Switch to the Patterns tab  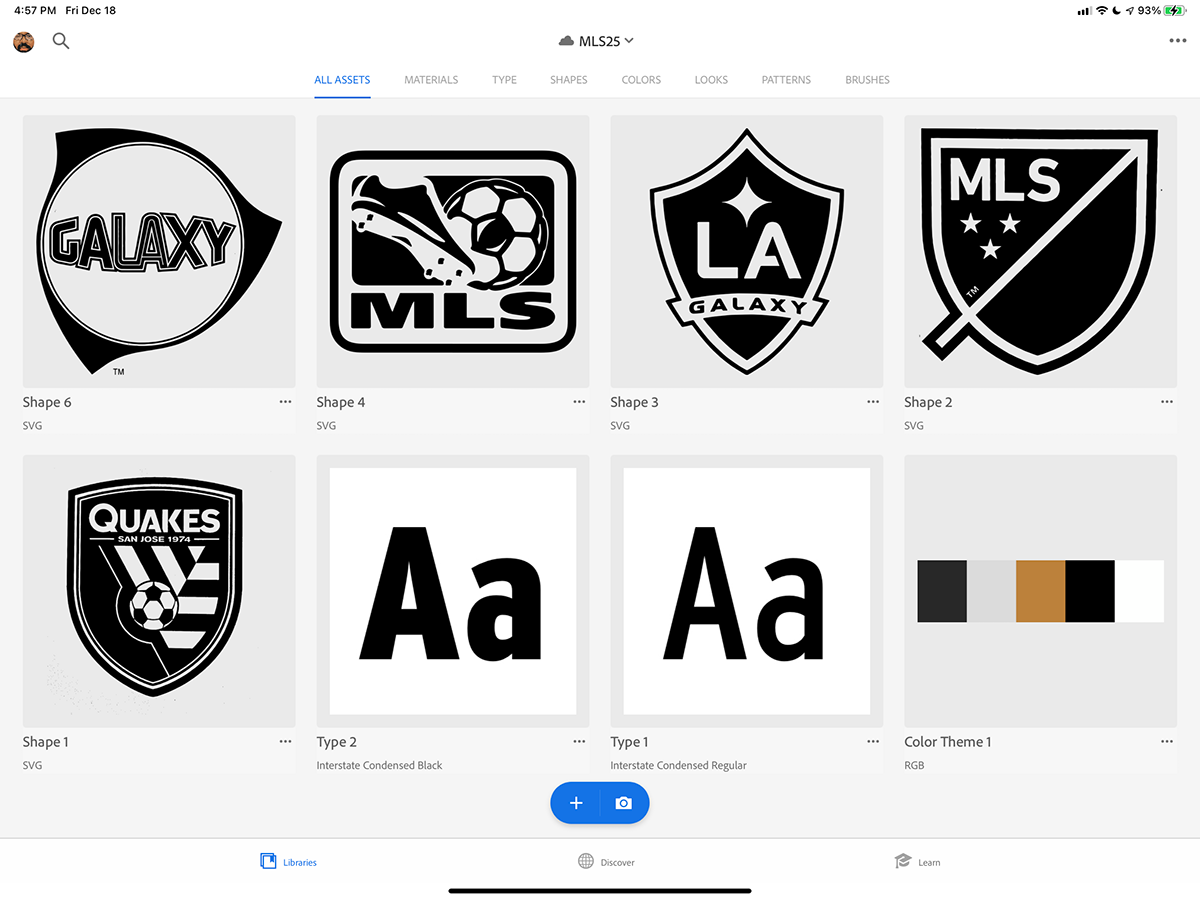click(x=786, y=80)
